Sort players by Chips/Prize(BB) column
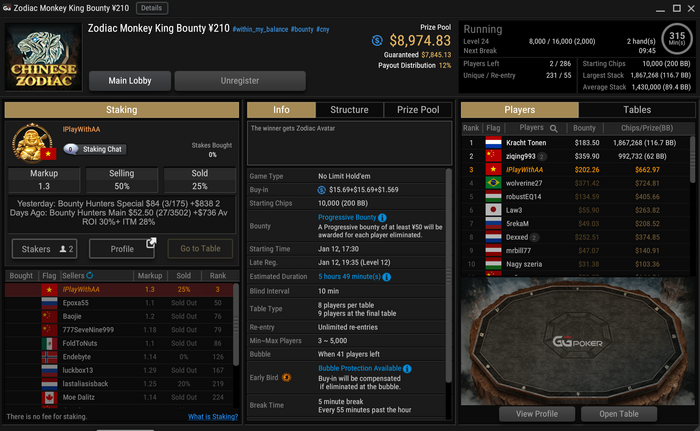The image size is (700, 431). pos(646,128)
